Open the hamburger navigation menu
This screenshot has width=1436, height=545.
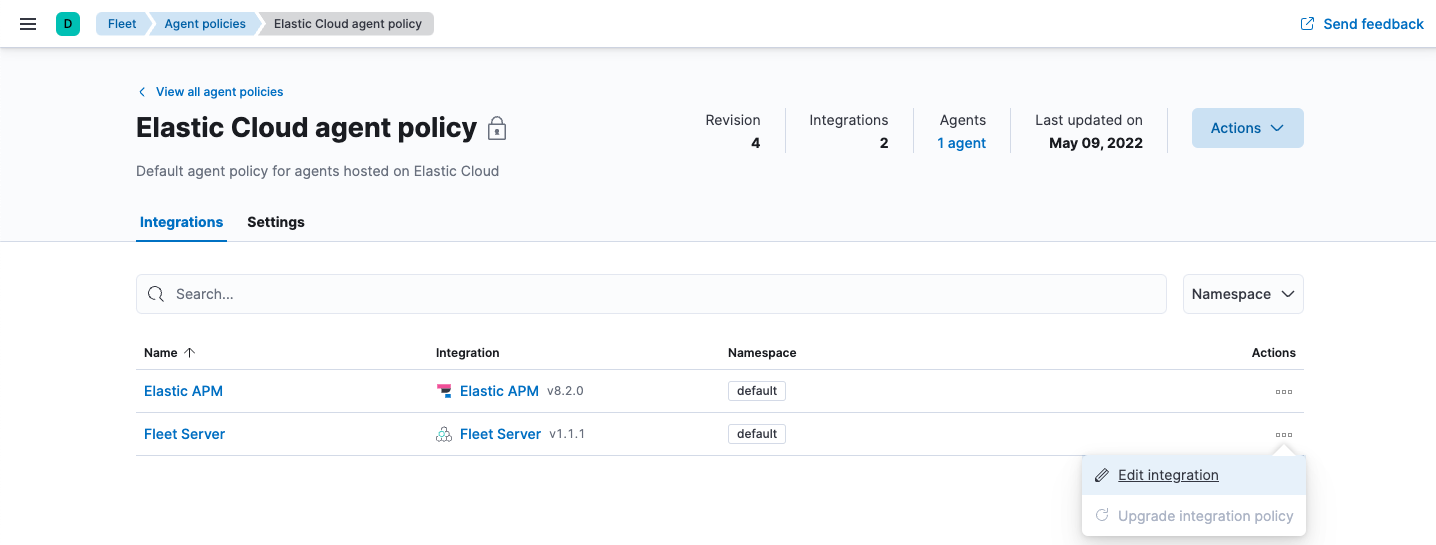click(x=28, y=24)
